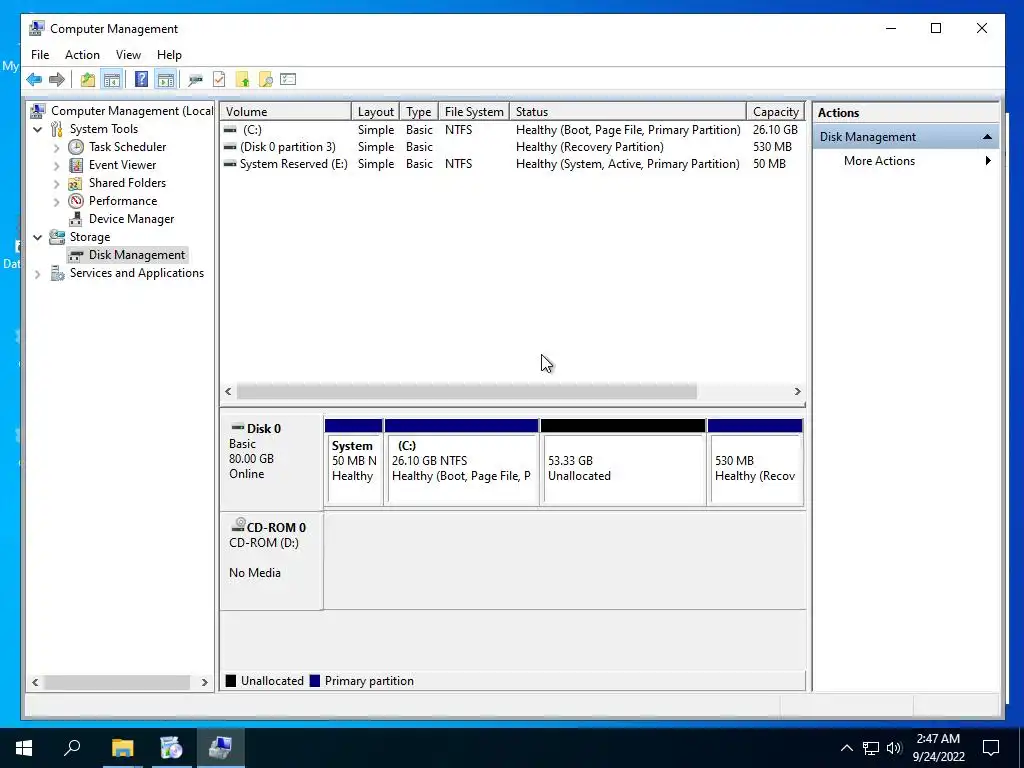The image size is (1024, 768).
Task: Click tree pane horizontal scrollbar right arrow
Action: (x=204, y=682)
